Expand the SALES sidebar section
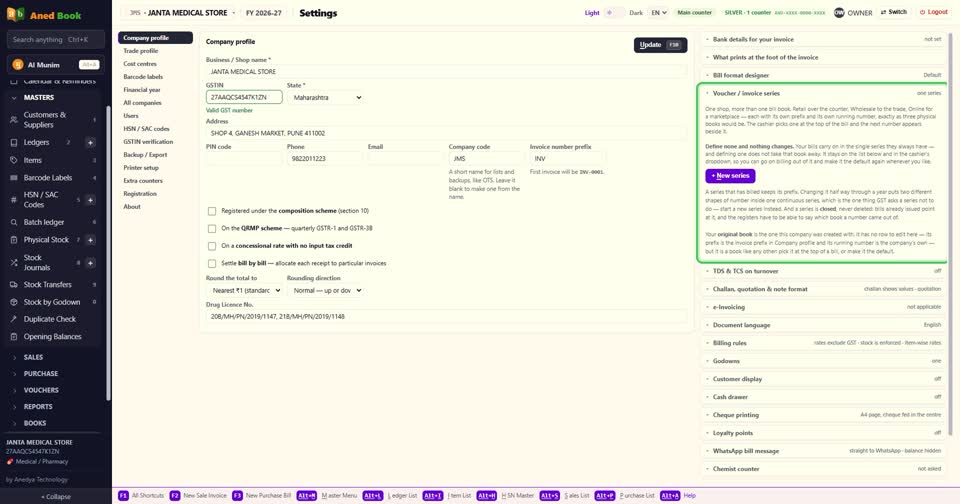This screenshot has height=504, width=960. coord(33,357)
